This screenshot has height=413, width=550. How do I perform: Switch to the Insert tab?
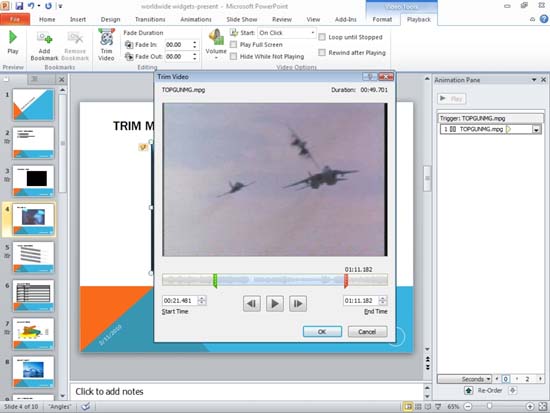[x=78, y=19]
